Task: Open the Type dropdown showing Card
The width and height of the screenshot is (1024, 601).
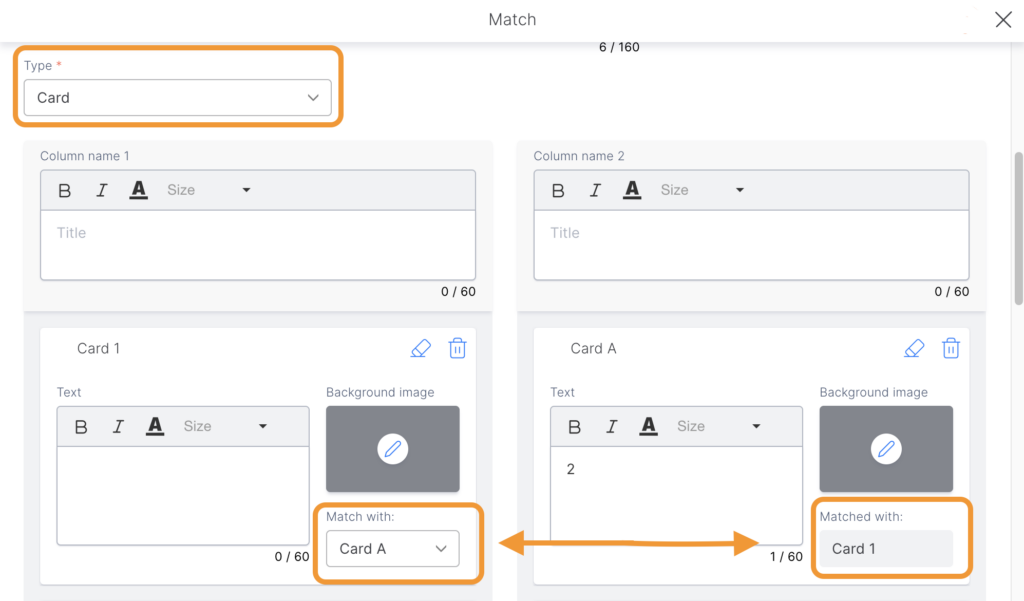Action: coord(177,98)
